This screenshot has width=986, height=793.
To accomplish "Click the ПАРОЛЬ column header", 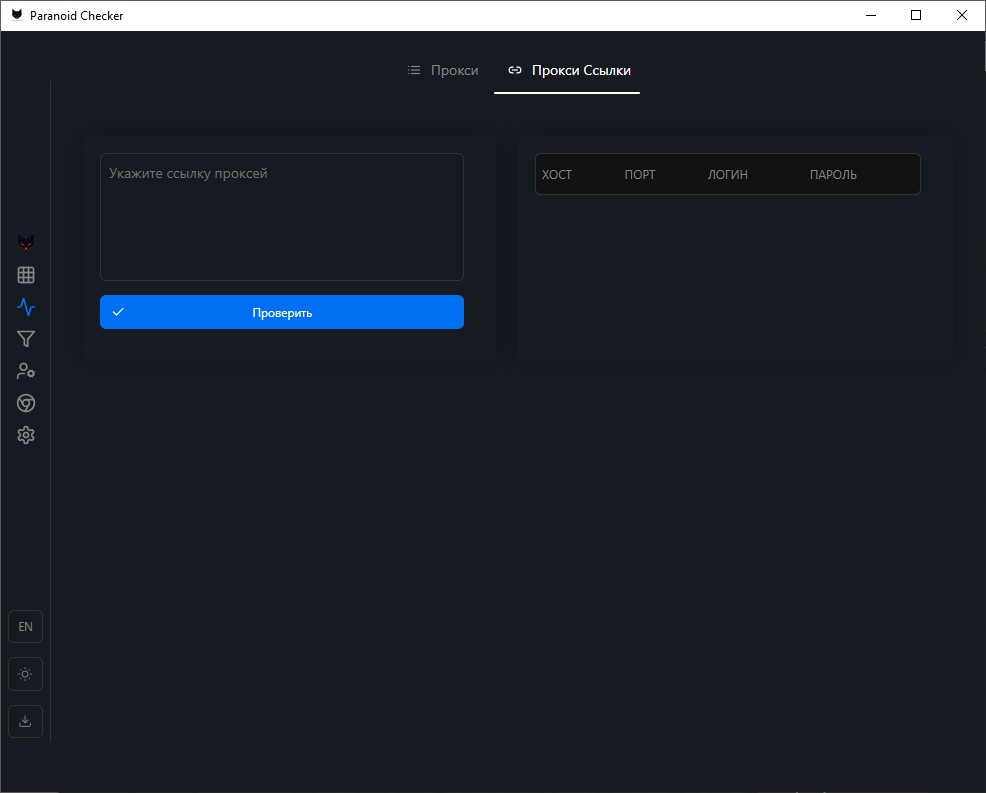I will click(833, 175).
